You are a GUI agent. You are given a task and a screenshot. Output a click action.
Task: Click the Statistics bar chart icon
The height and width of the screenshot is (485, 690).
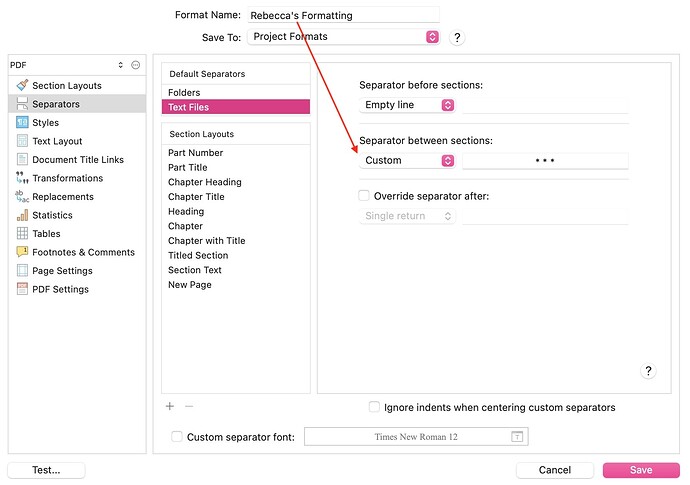pyautogui.click(x=22, y=215)
